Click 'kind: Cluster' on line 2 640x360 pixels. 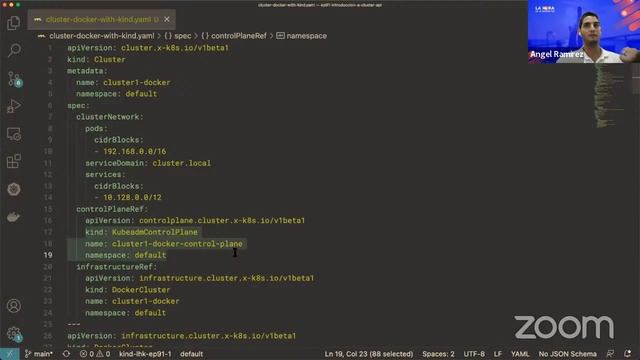tap(96, 60)
